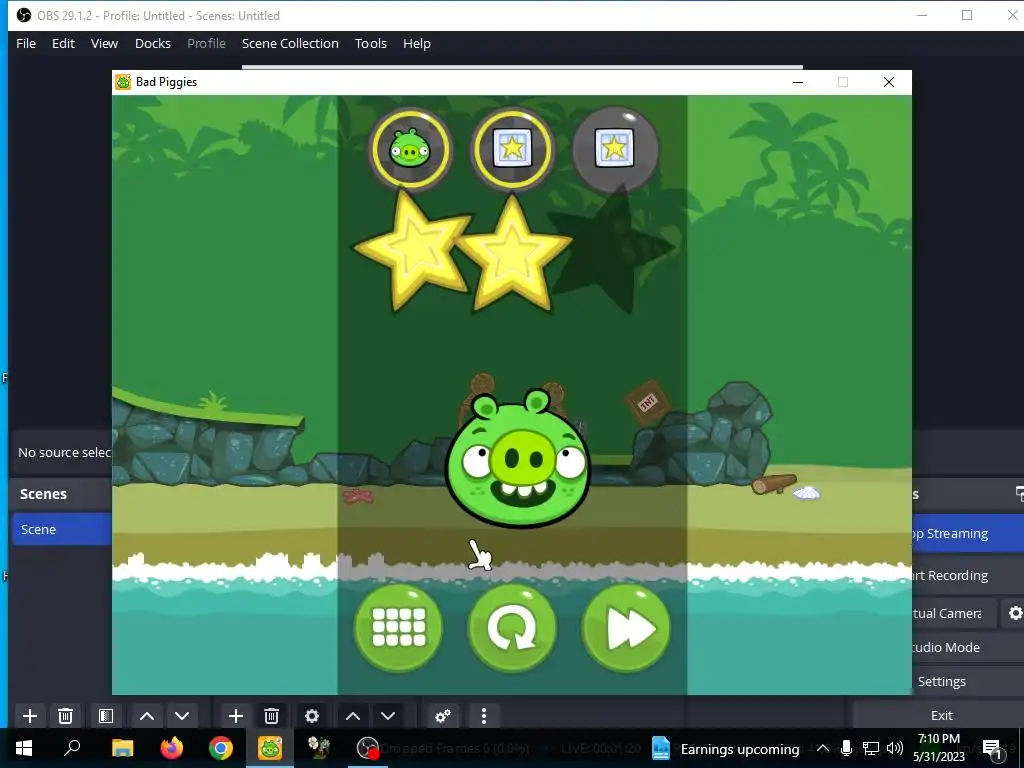Select the 'Scene' item in Scenes list
1024x768 pixels.
[x=62, y=529]
